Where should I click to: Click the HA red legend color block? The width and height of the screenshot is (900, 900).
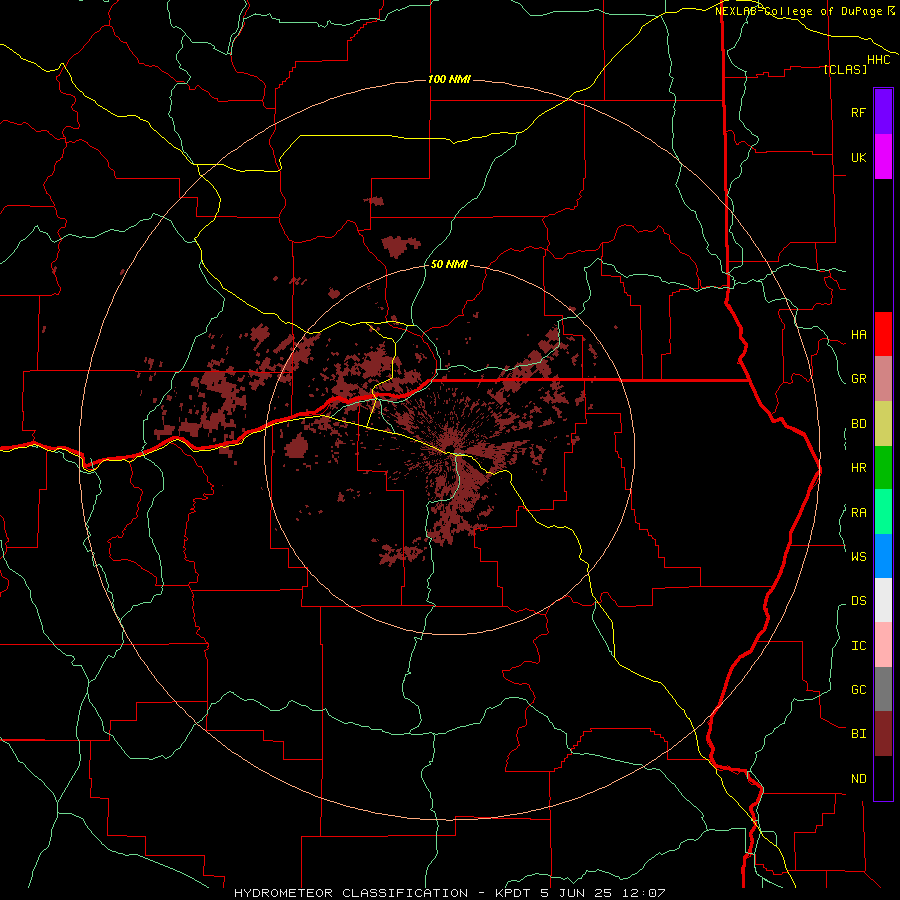pos(883,334)
